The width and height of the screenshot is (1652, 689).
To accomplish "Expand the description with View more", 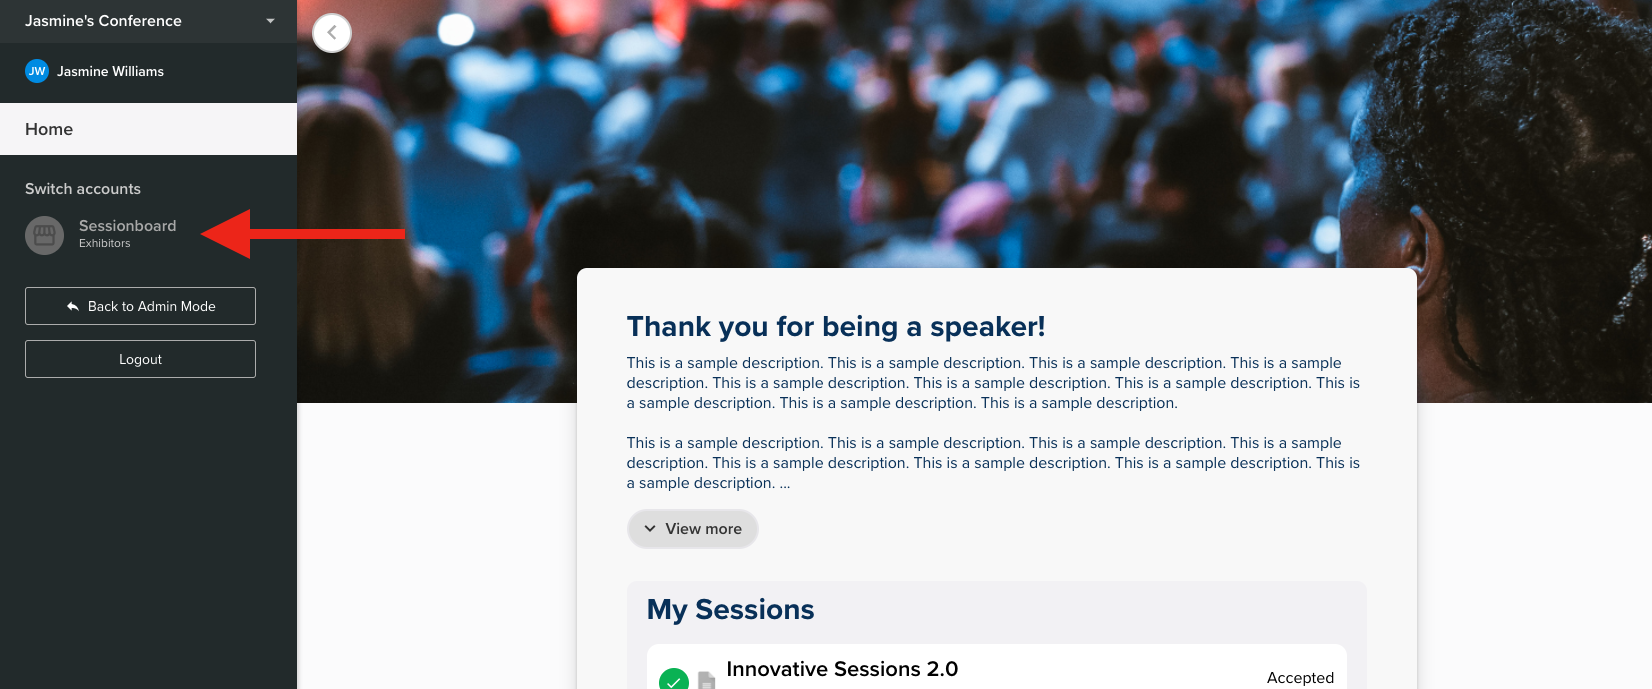I will (693, 529).
